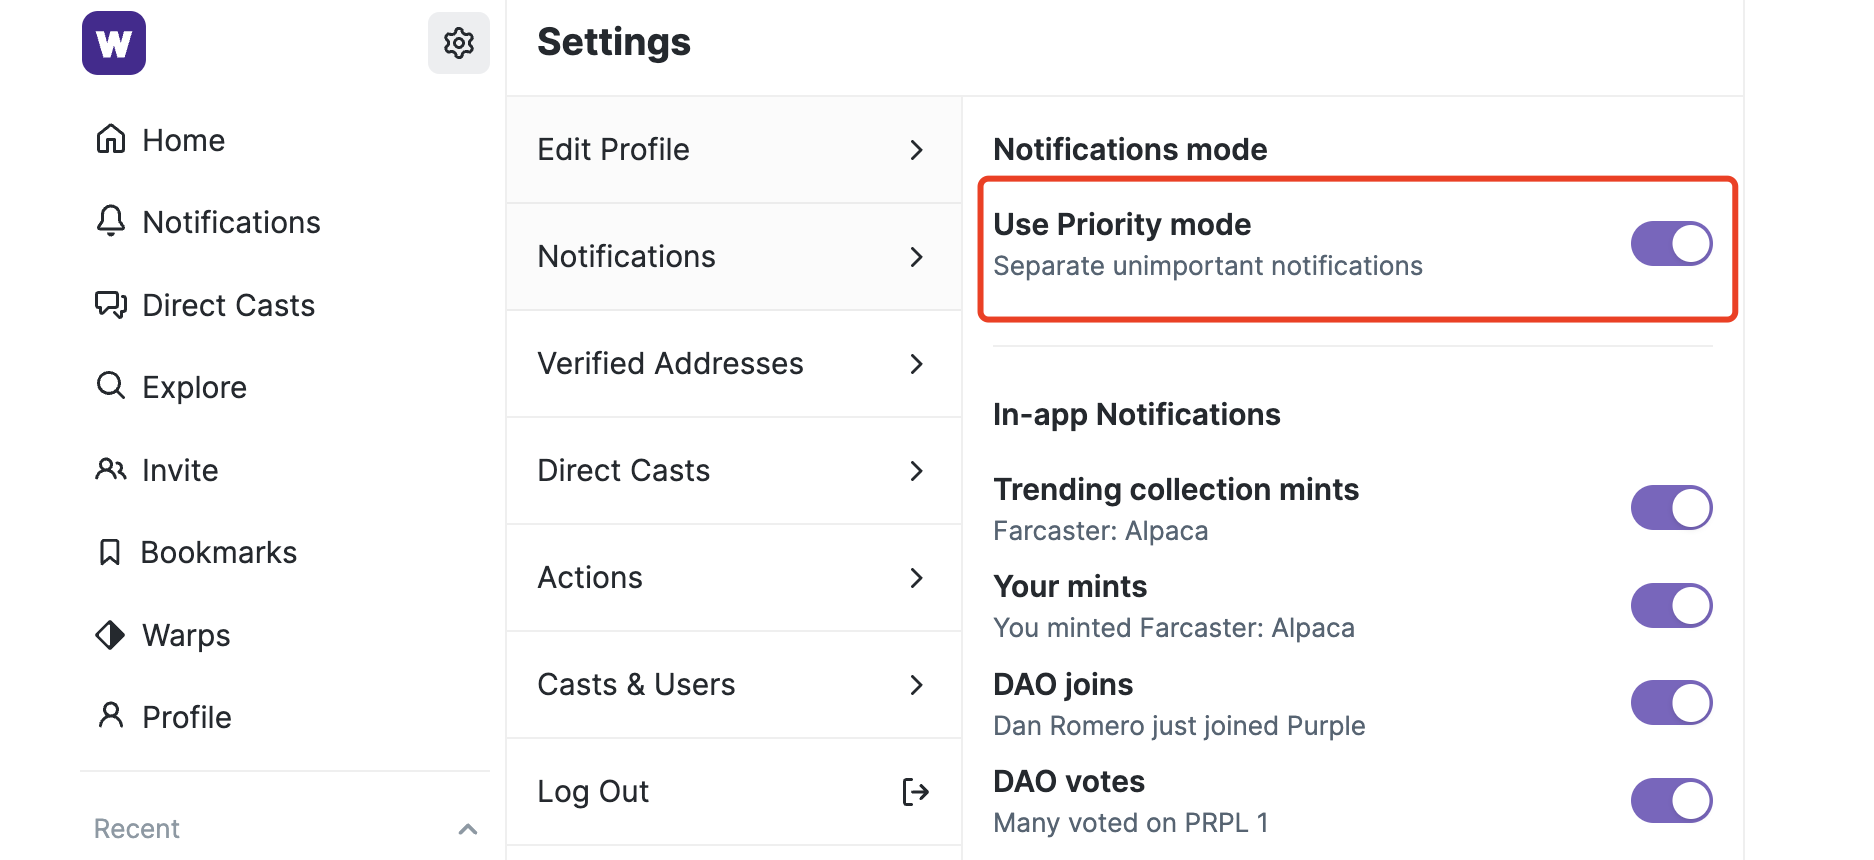The image size is (1874, 860).
Task: Click the Explore magnifying glass icon
Action: (x=111, y=386)
